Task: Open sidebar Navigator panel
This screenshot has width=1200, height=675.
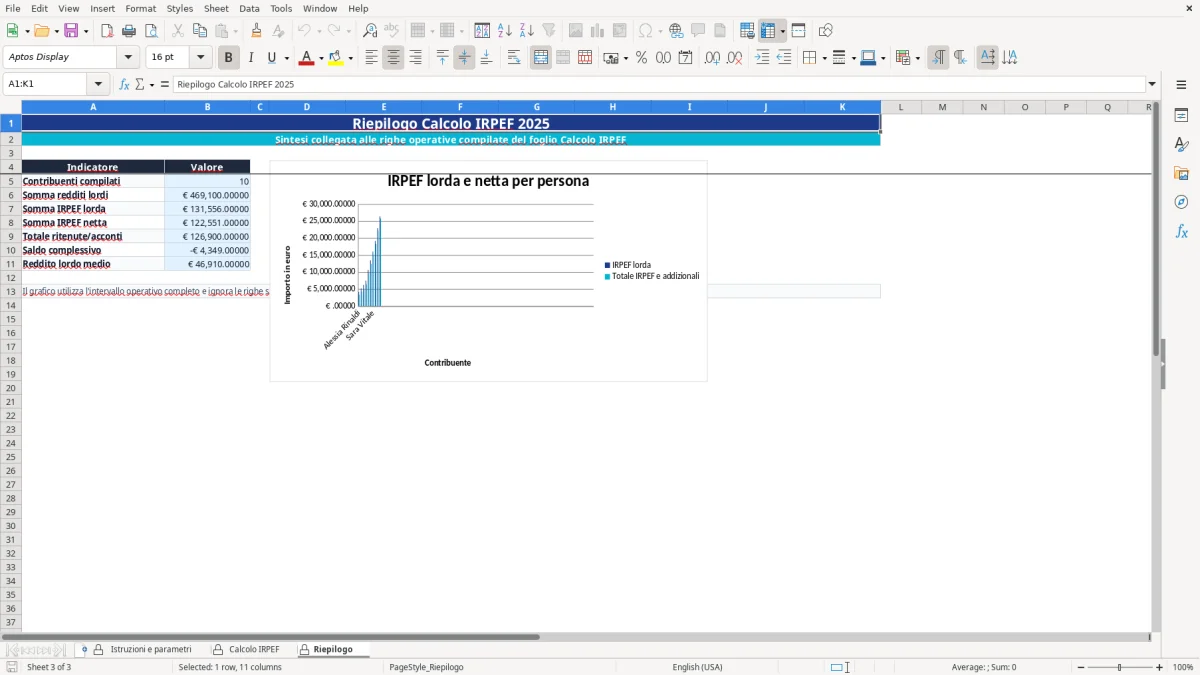Action: 1181,202
